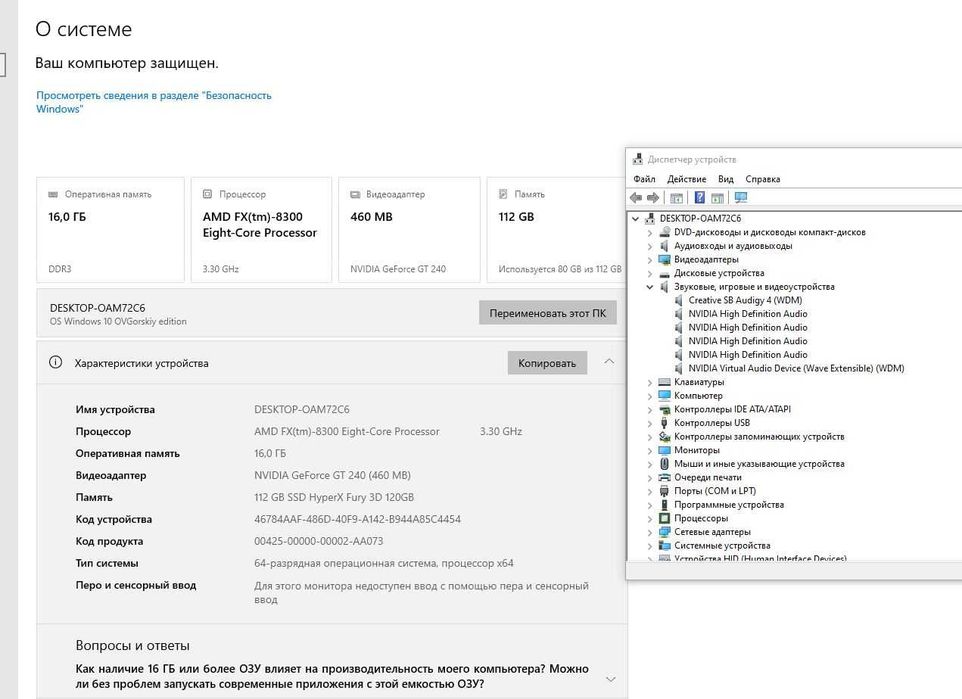Viewport: 962px width, 699px height.
Task: Click the Контроллеры USB plug icon
Action: 664,423
